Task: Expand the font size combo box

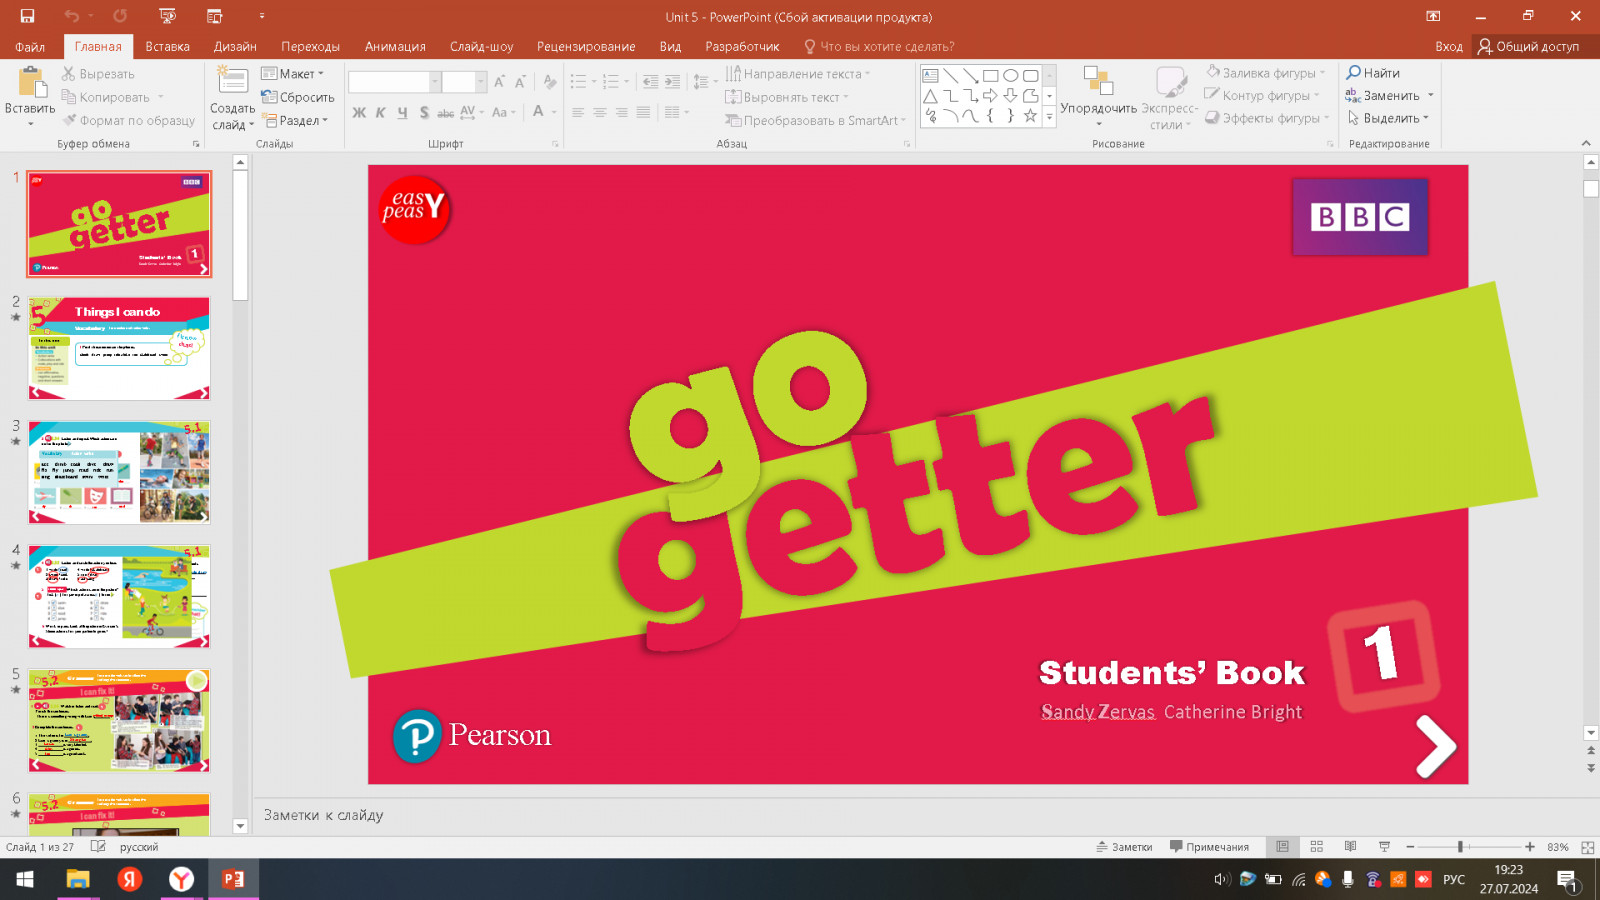Action: pyautogui.click(x=481, y=82)
